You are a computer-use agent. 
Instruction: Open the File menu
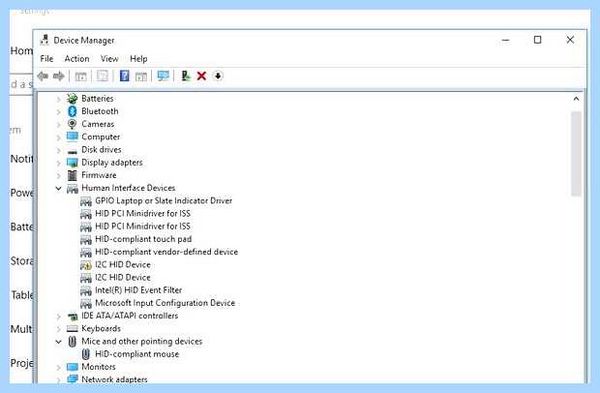(x=47, y=59)
